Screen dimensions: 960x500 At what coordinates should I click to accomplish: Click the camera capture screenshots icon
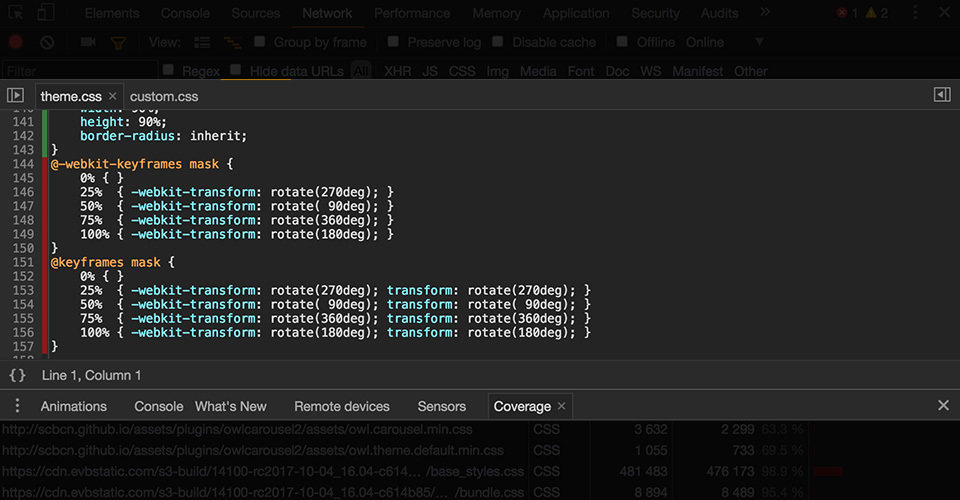coord(88,42)
